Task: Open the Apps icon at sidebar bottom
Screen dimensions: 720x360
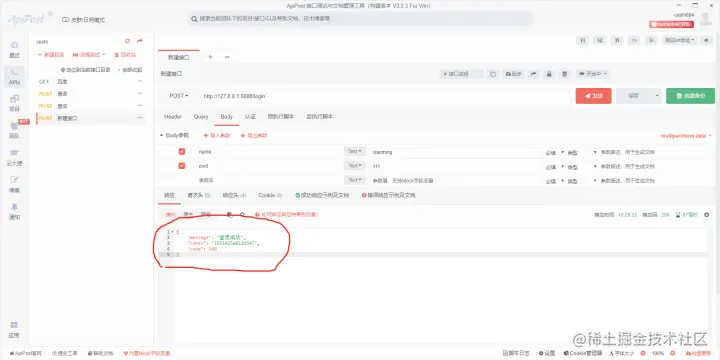Action: (x=14, y=330)
